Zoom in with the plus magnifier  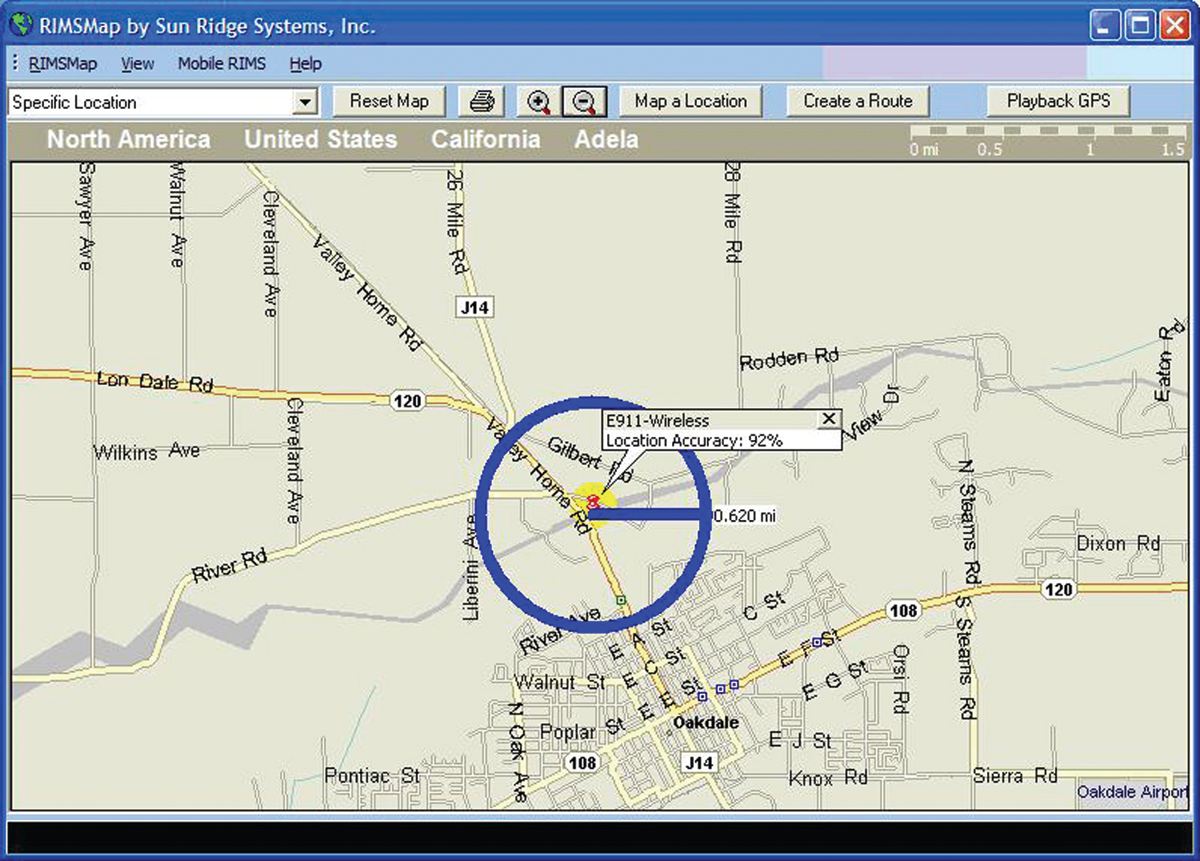point(539,101)
